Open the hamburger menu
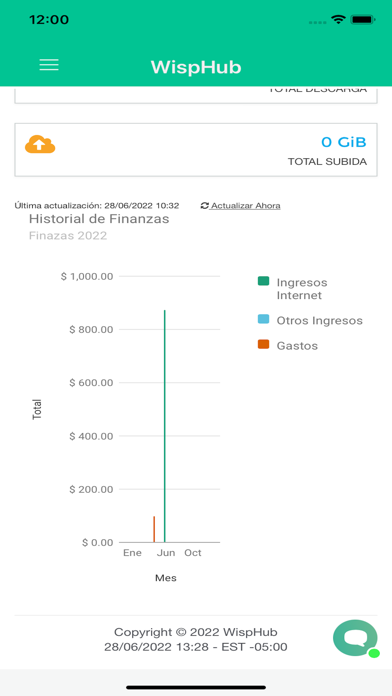Viewport: 392px width, 696px height. [x=49, y=65]
